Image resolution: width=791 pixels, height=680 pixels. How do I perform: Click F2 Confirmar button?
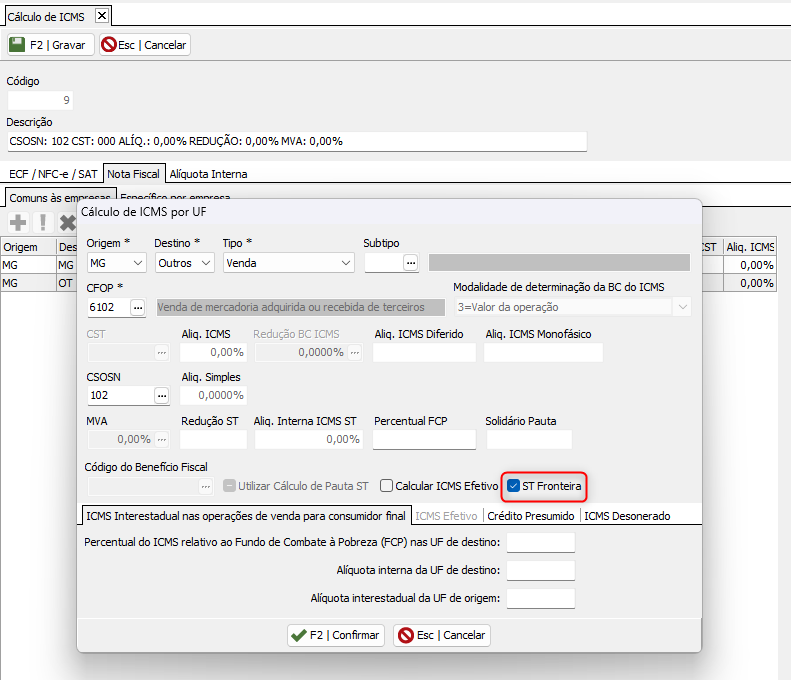coord(336,635)
